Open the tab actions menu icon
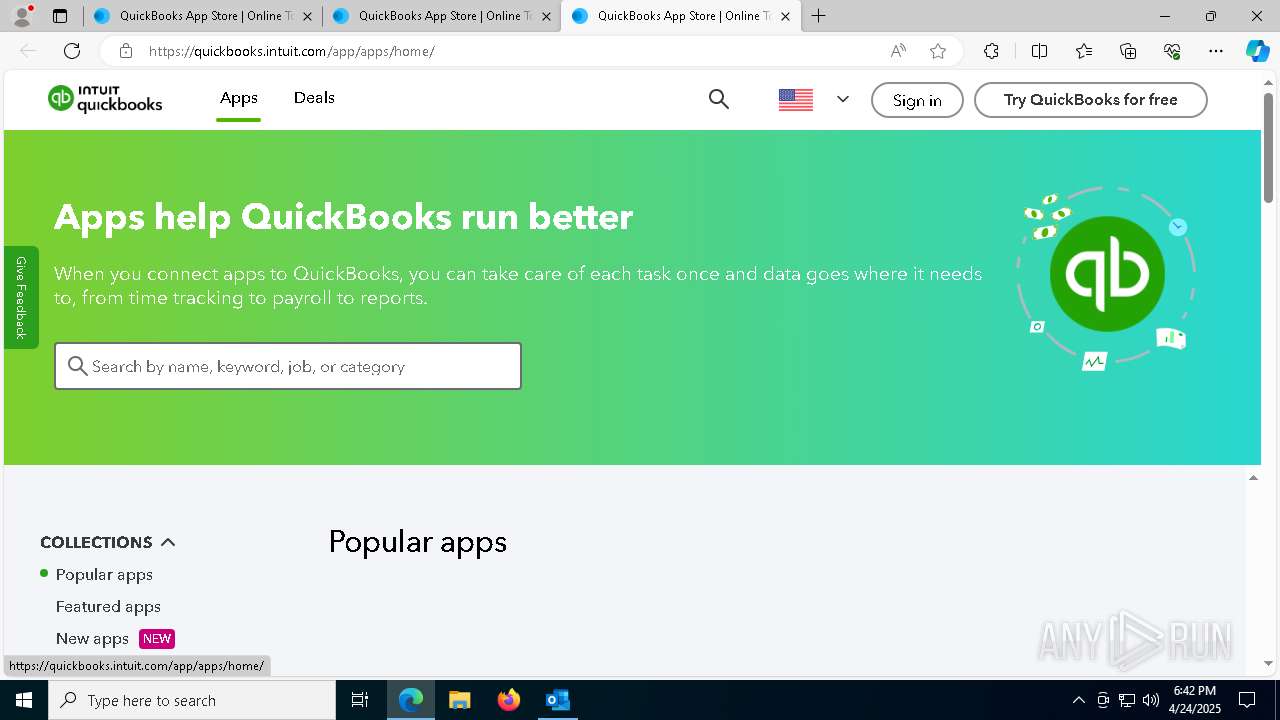Viewport: 1280px width, 720px height. [60, 16]
